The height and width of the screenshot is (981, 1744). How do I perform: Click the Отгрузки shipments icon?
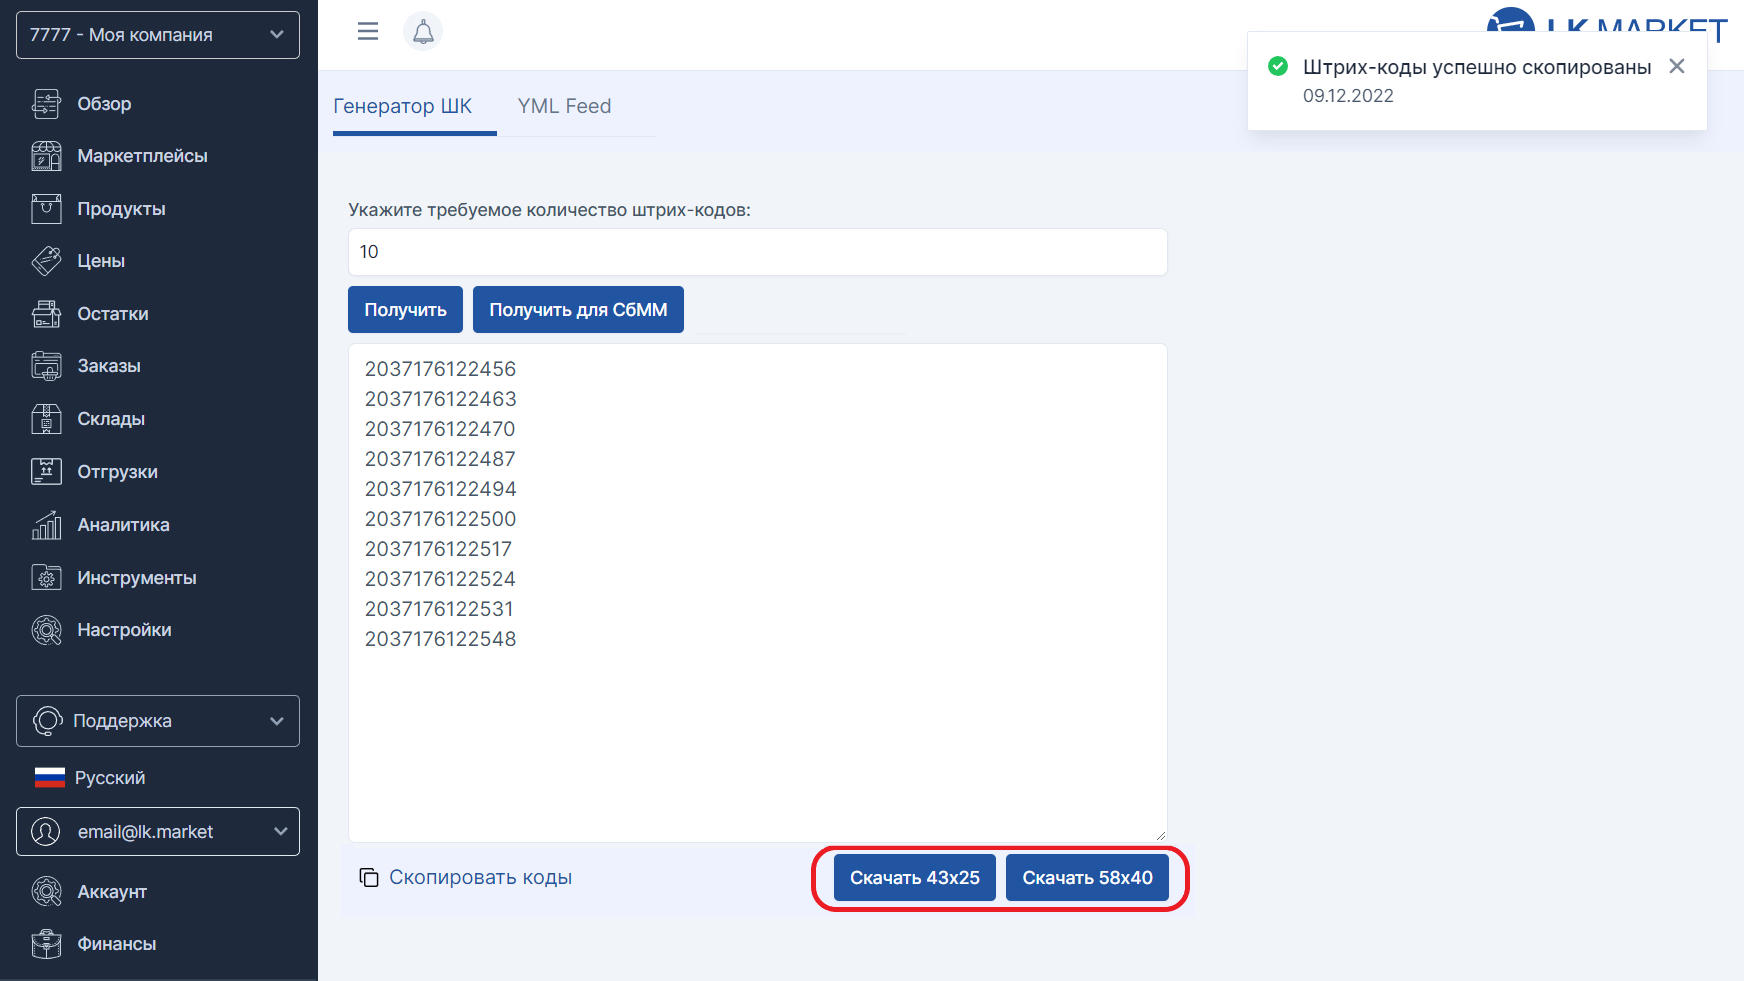pos(46,471)
